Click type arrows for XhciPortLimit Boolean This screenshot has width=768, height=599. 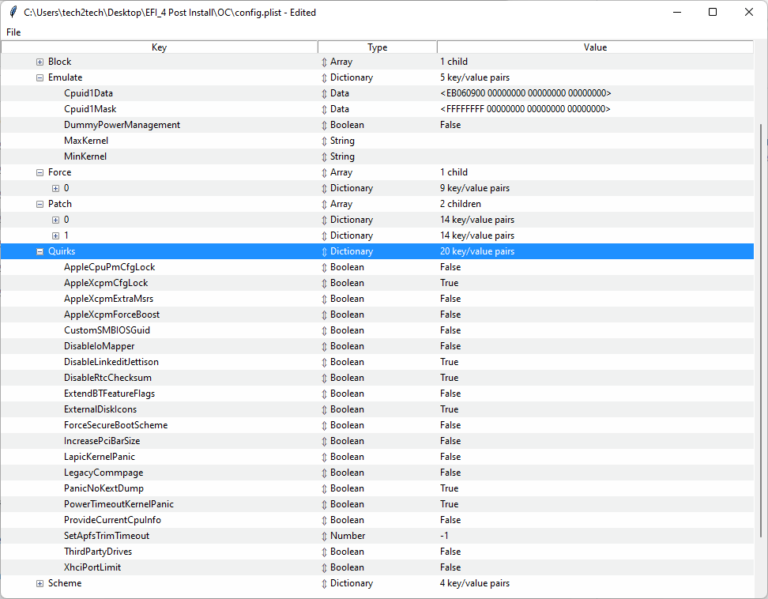[324, 568]
